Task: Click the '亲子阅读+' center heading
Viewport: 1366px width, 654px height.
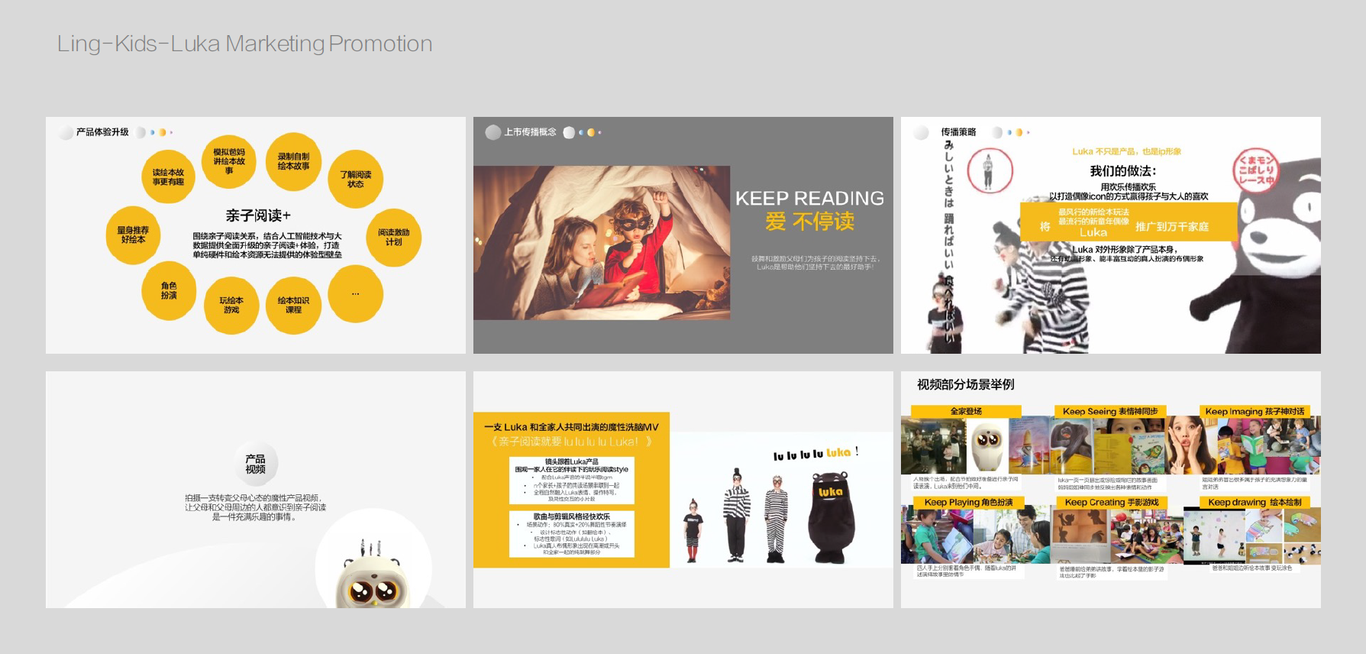Action: pyautogui.click(x=258, y=216)
